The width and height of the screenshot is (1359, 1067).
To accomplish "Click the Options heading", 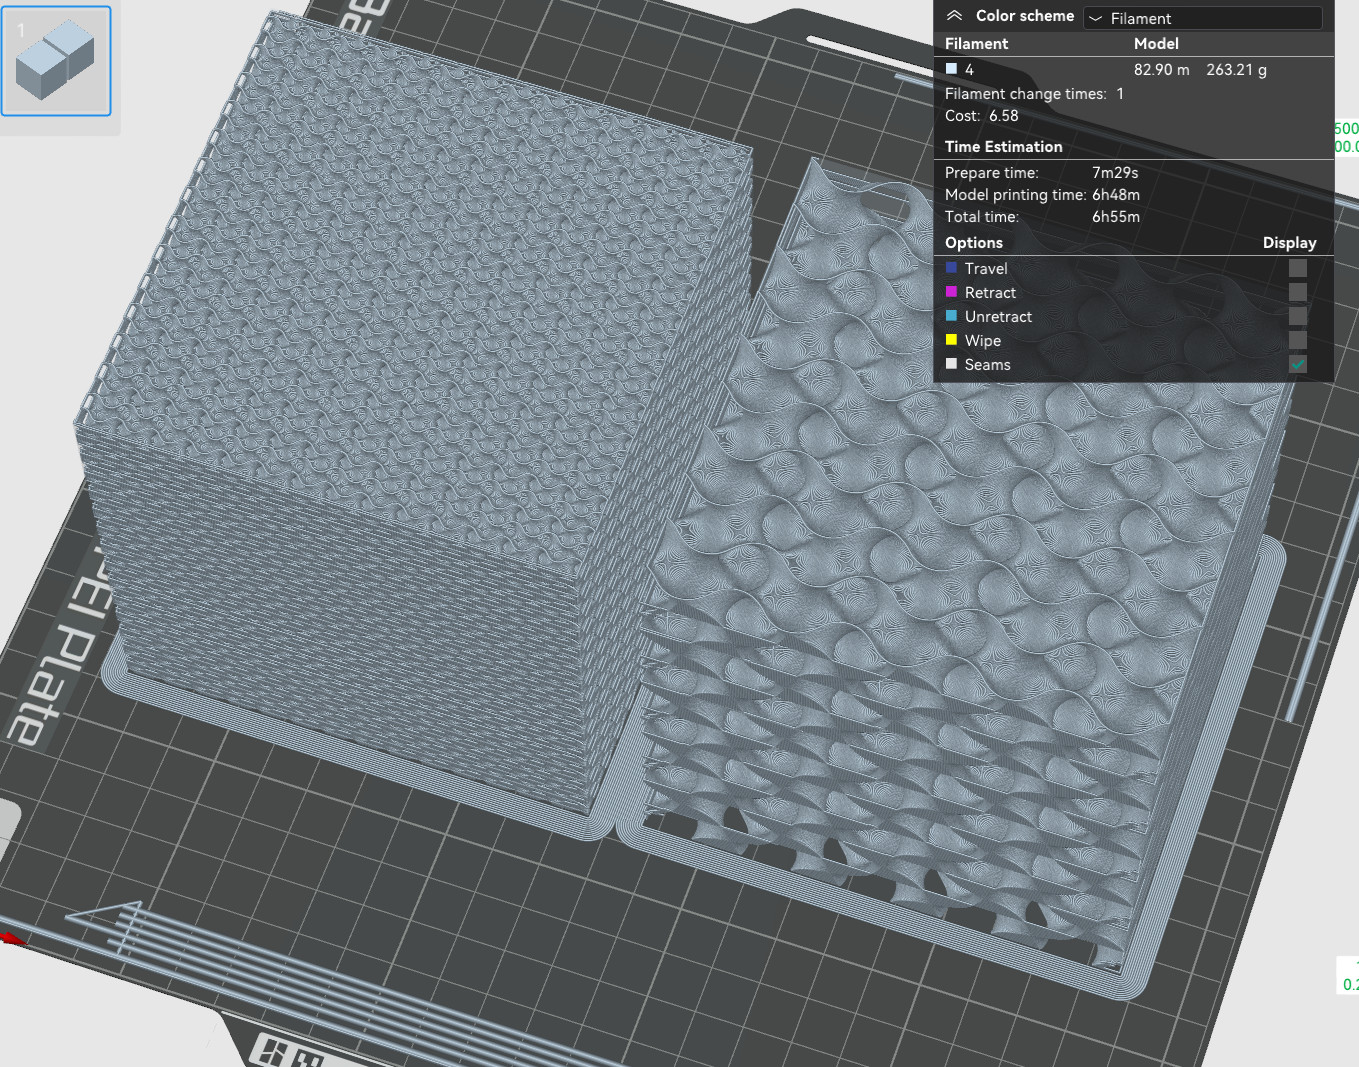I will click(974, 243).
